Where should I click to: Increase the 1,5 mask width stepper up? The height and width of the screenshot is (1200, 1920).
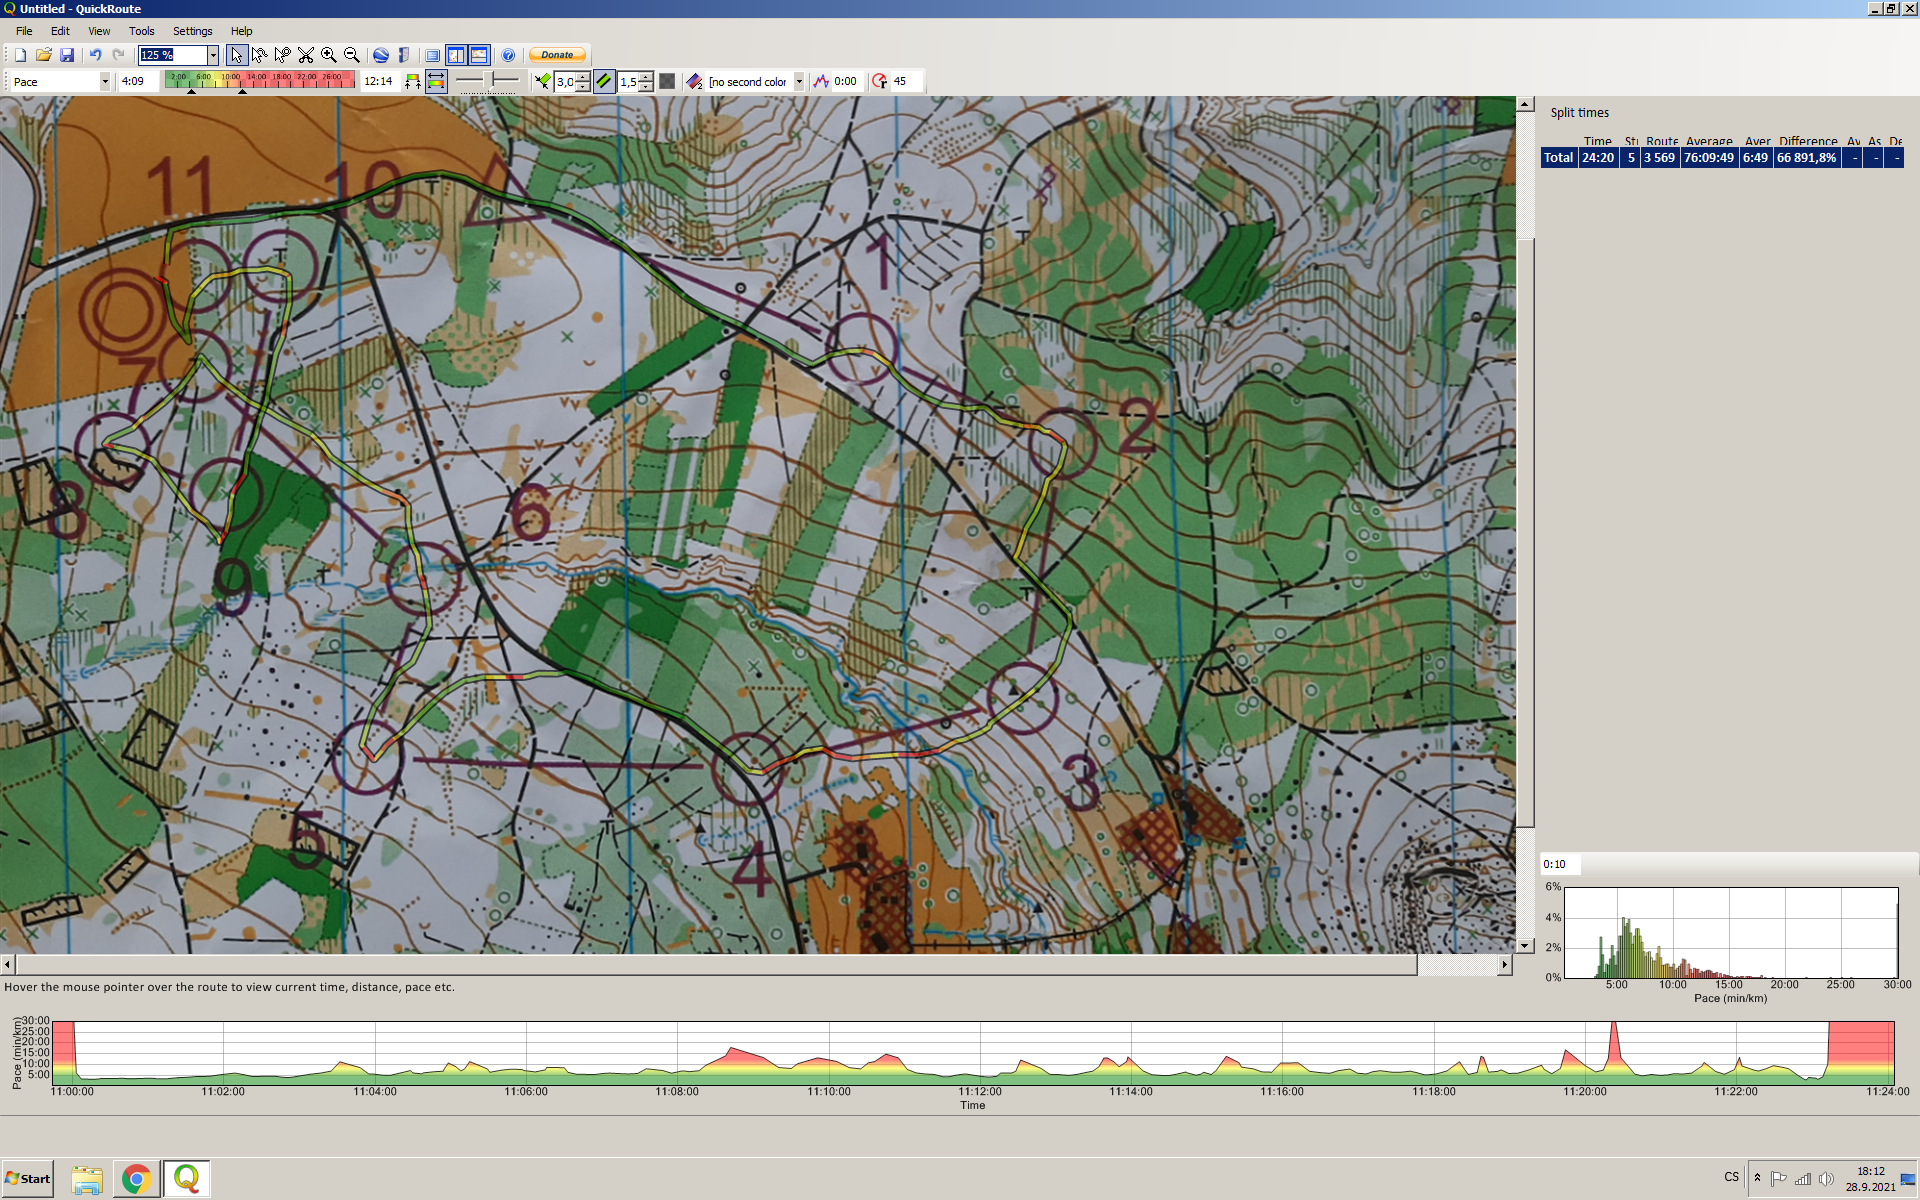tap(646, 77)
